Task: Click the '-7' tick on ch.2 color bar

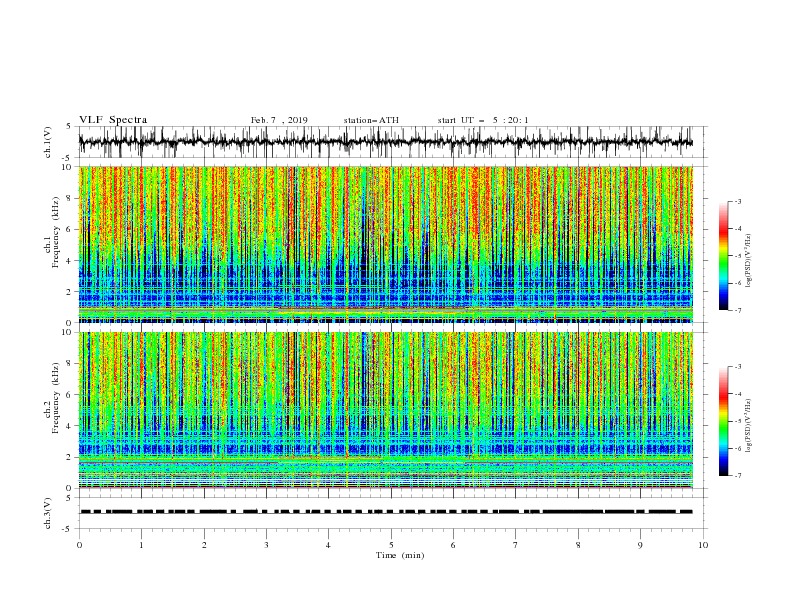Action: point(738,476)
